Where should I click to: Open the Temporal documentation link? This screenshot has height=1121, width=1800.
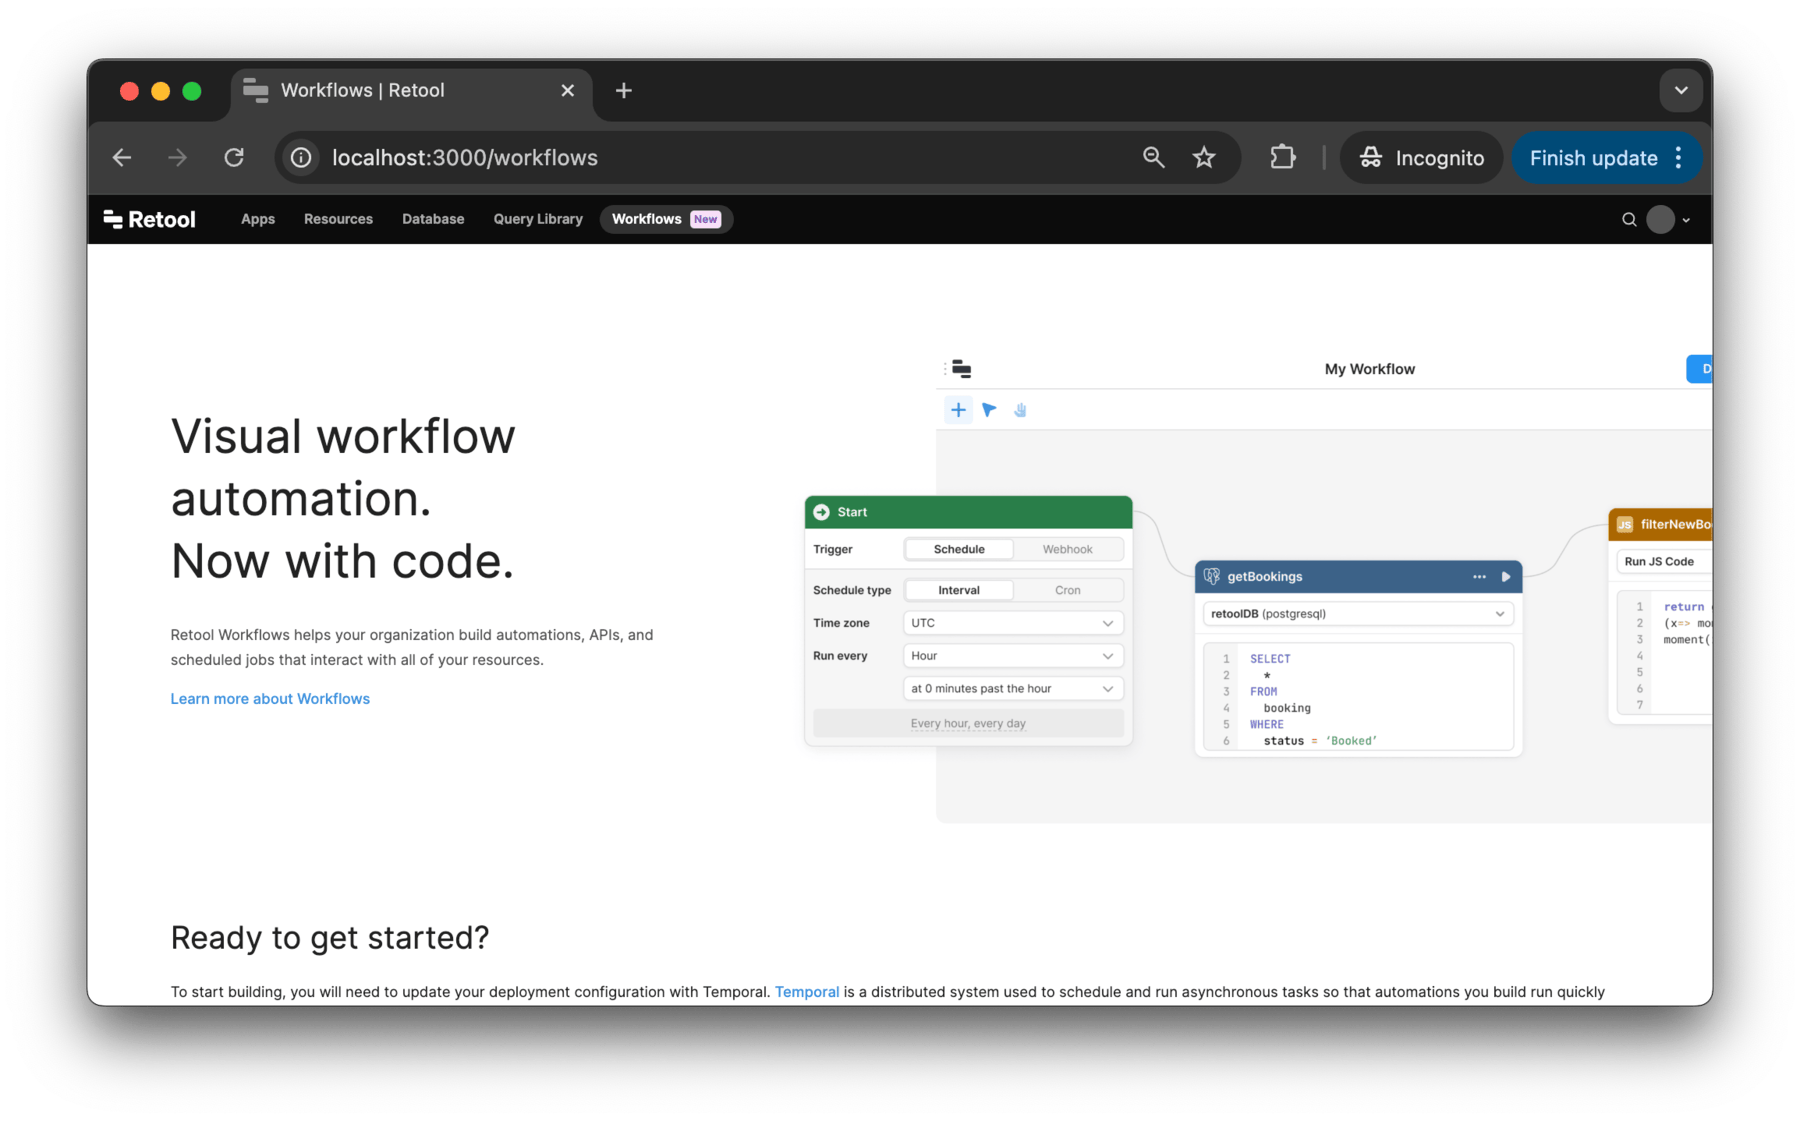click(x=806, y=991)
